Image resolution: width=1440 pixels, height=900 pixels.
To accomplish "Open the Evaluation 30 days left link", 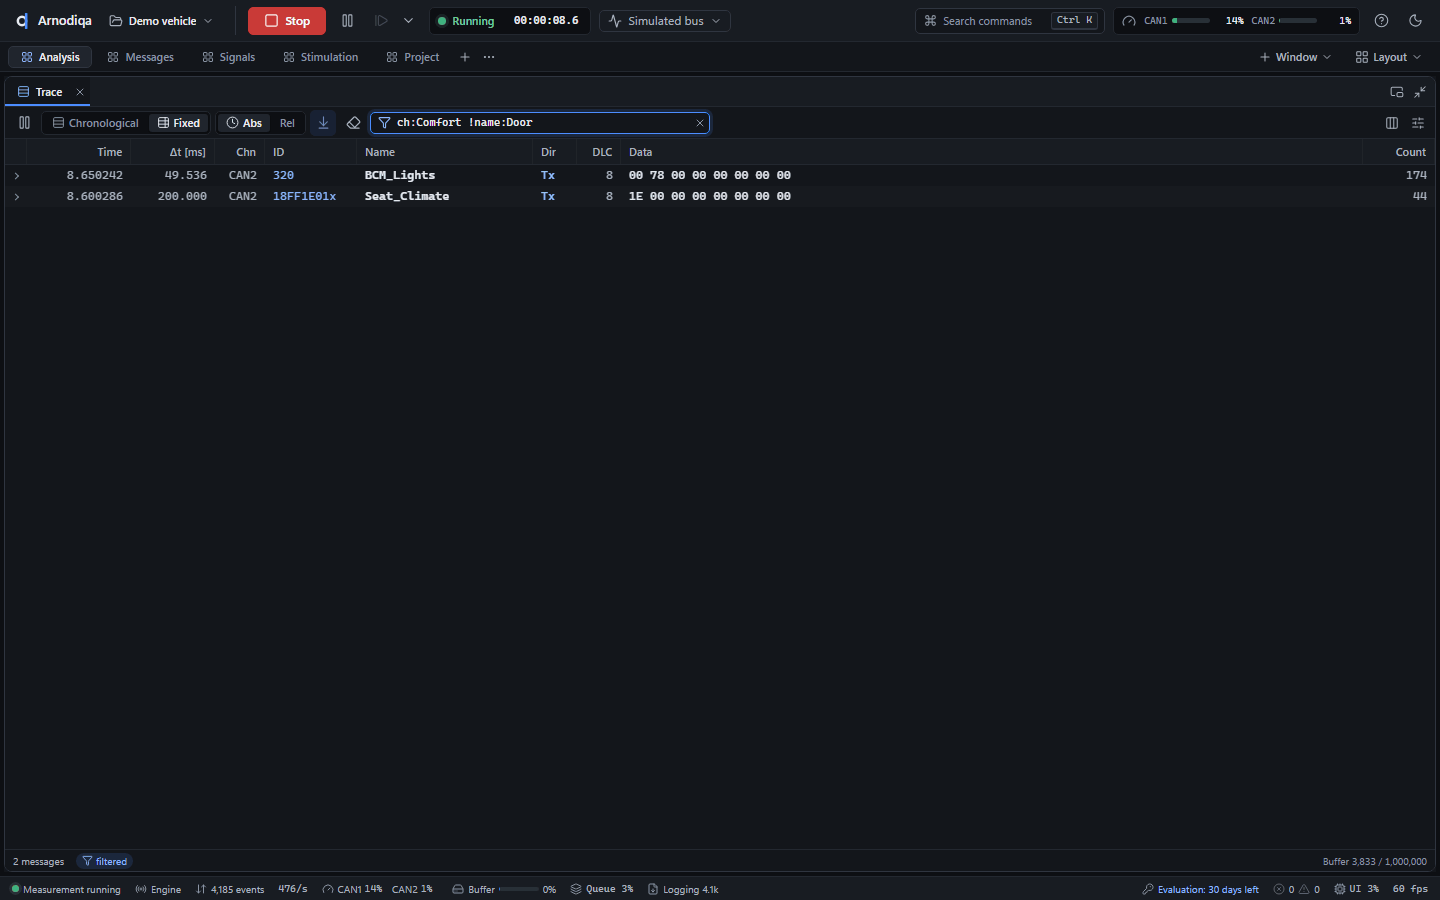I will tap(1200, 889).
